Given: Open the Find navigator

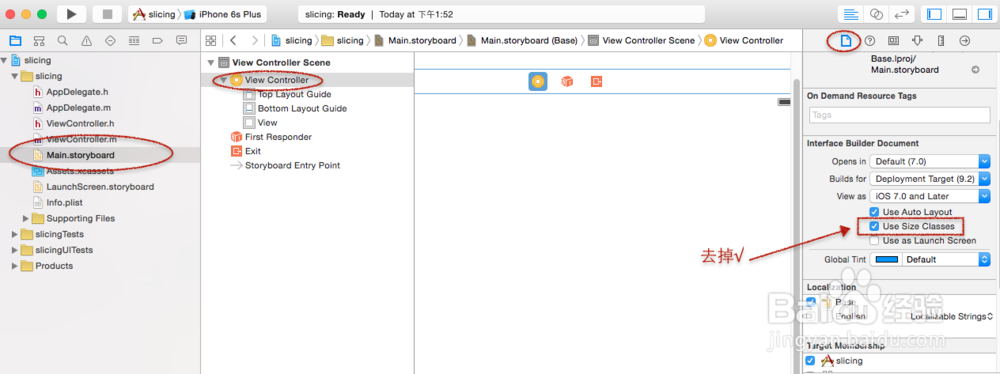Looking at the screenshot, I should pos(62,40).
